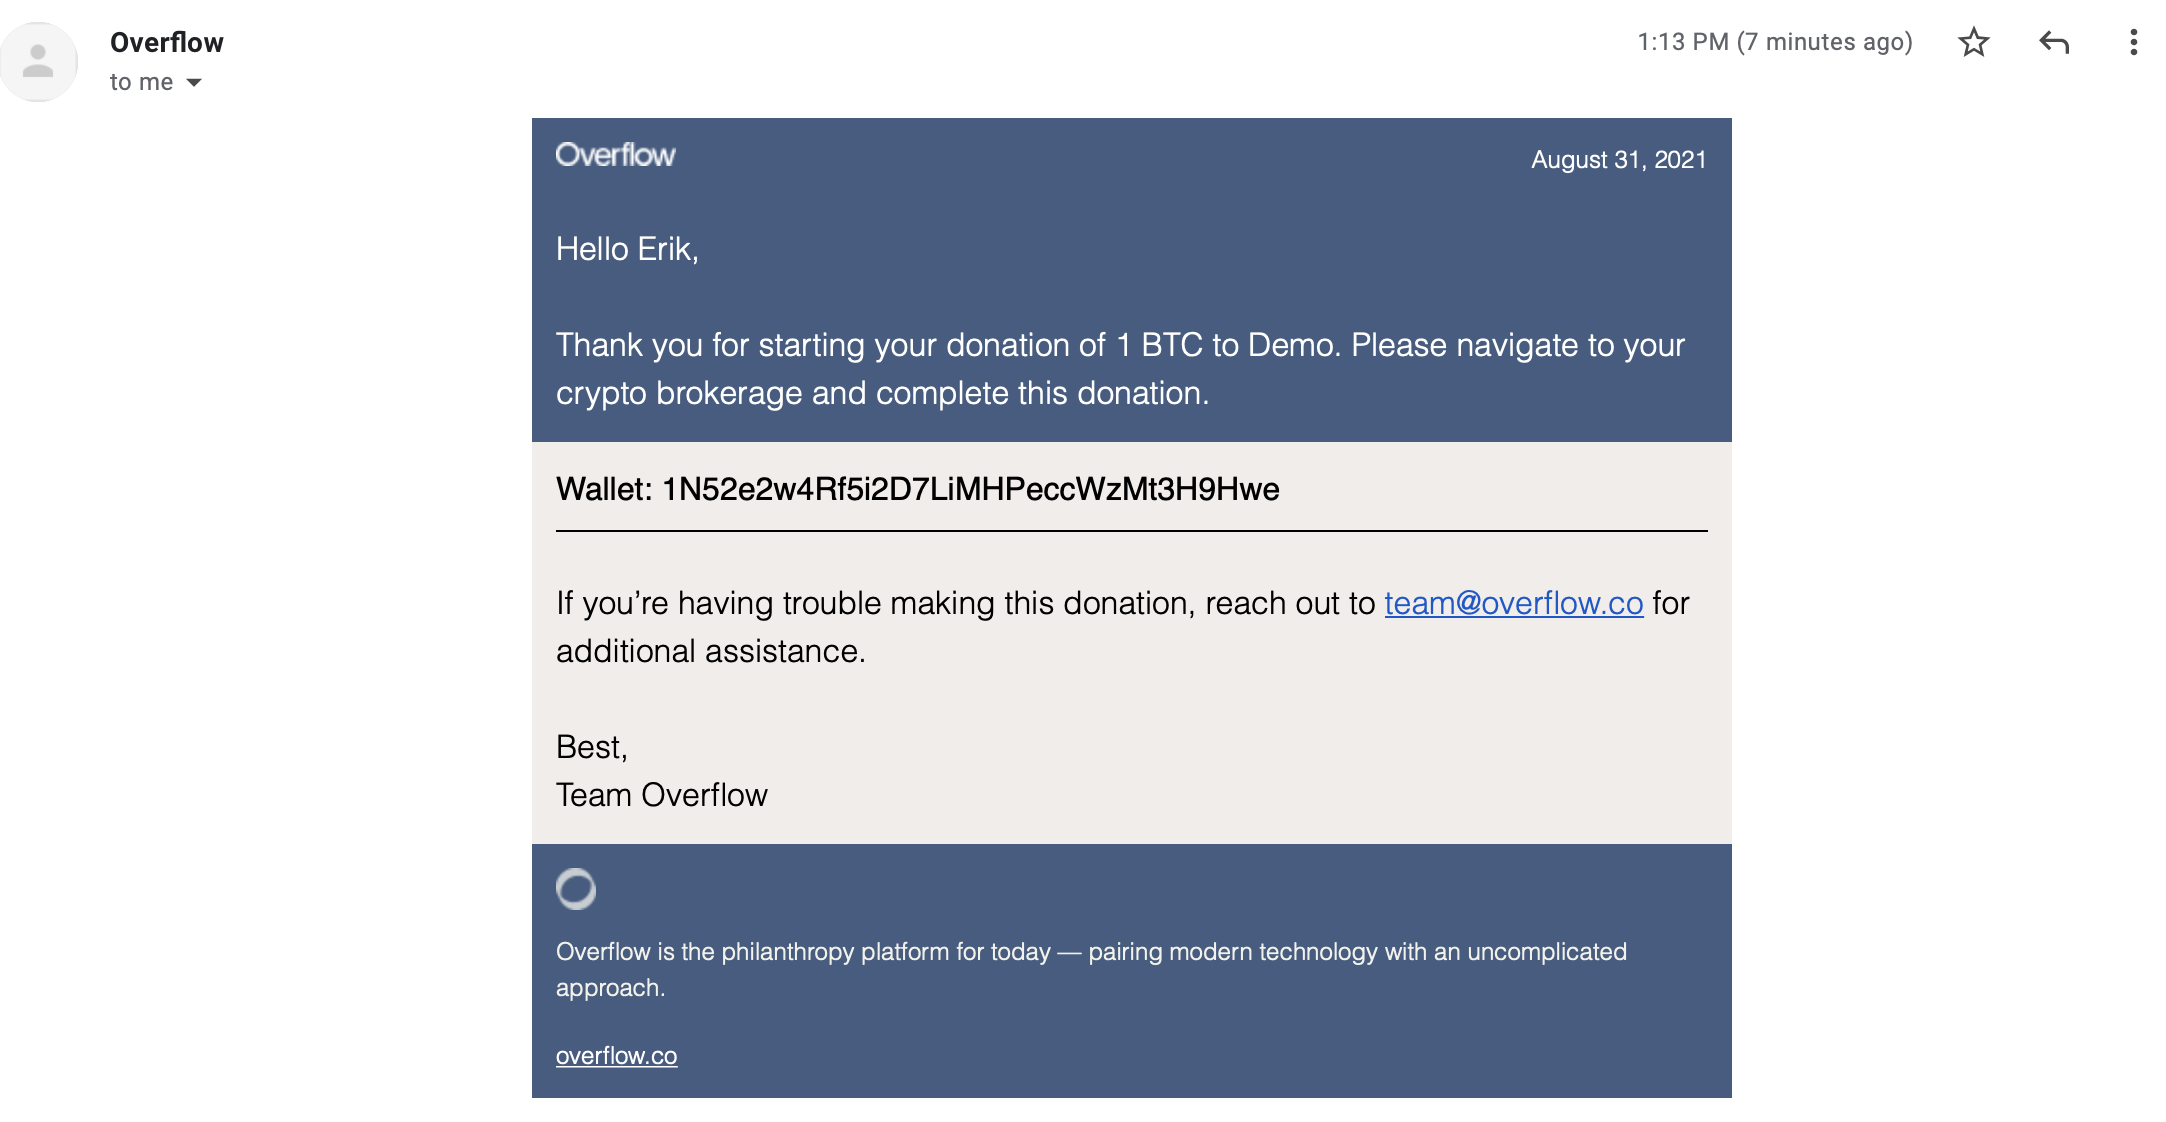2166x1122 pixels.
Task: Click the Overflow logo in email header
Action: click(x=615, y=155)
